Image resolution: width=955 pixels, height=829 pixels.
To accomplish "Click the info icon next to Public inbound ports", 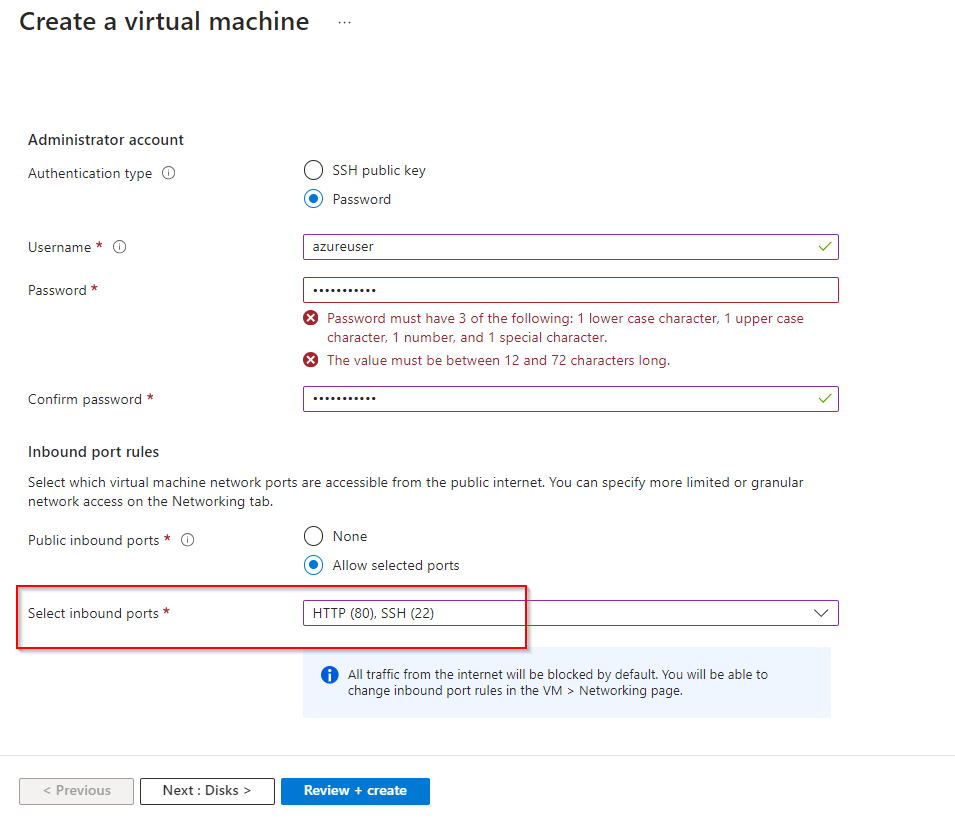I will 187,540.
